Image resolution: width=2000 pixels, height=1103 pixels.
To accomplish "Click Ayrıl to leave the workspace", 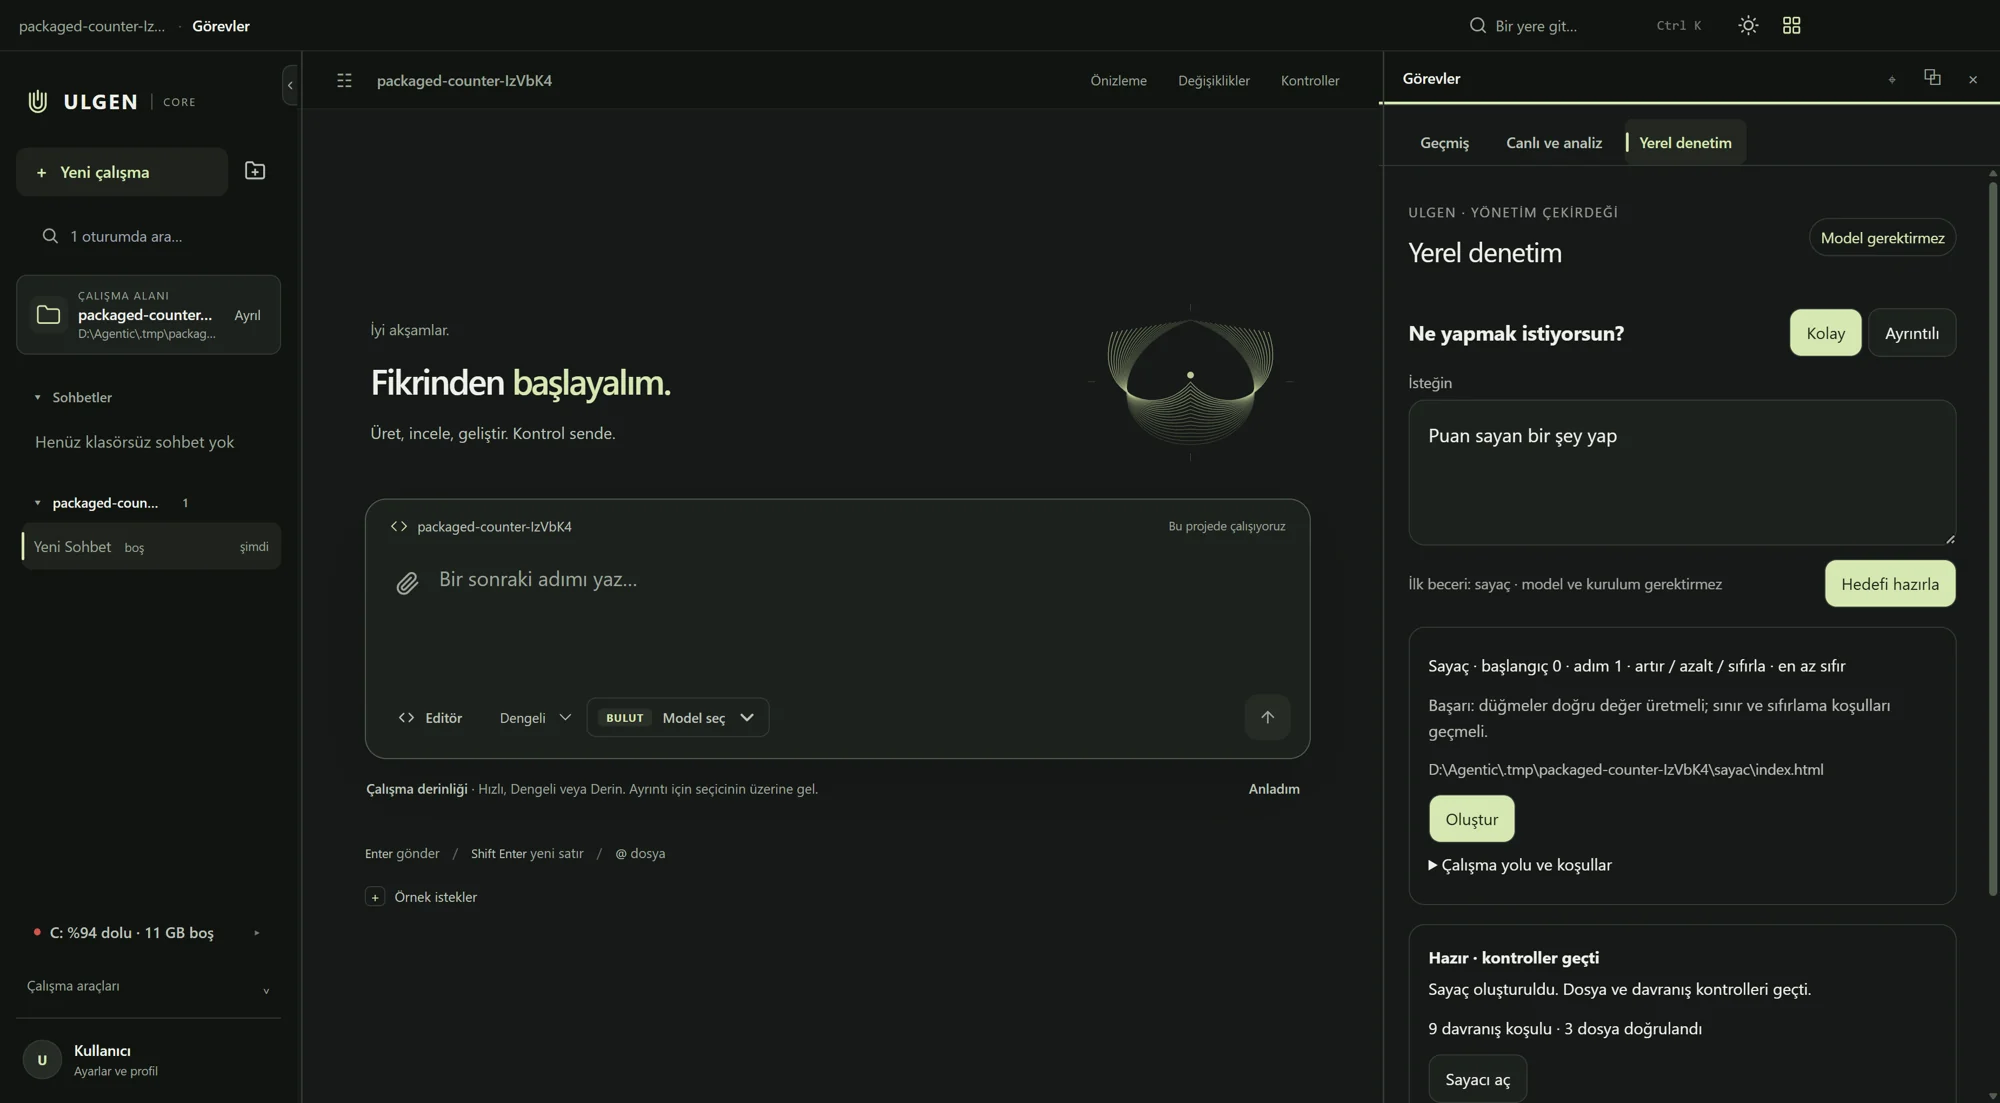I will pyautogui.click(x=247, y=315).
